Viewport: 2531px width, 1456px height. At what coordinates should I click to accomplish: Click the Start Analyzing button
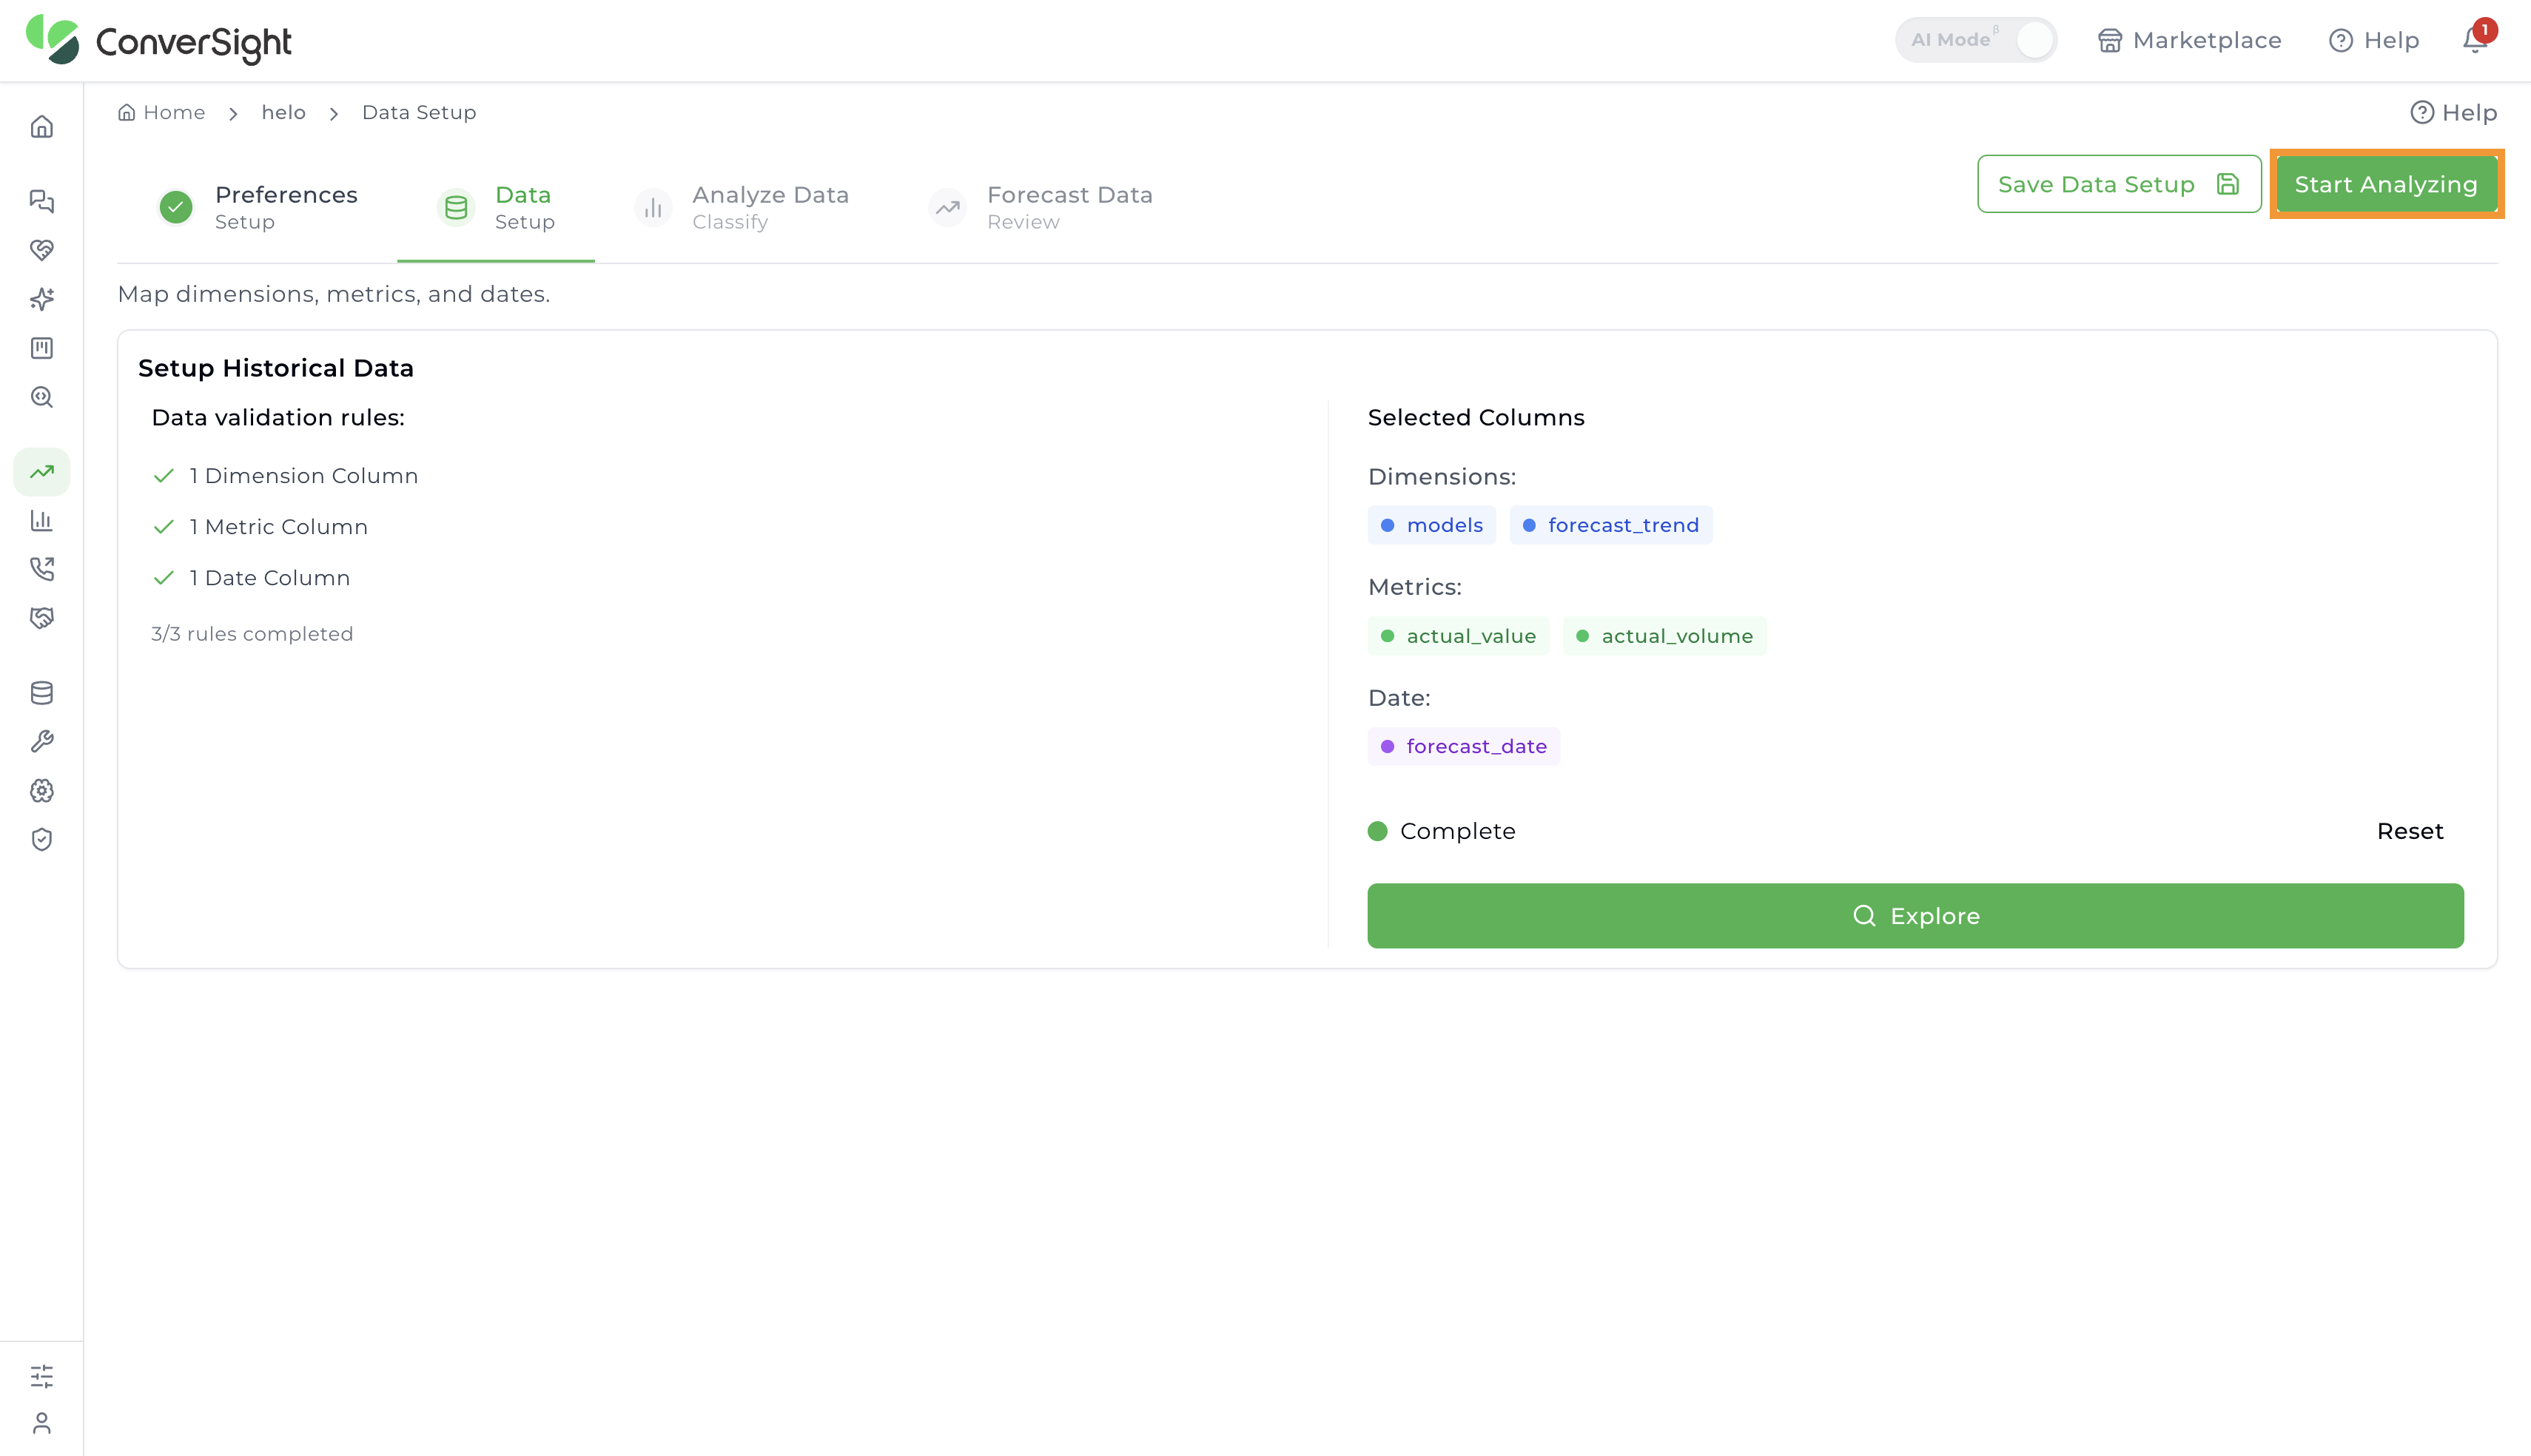(x=2386, y=184)
